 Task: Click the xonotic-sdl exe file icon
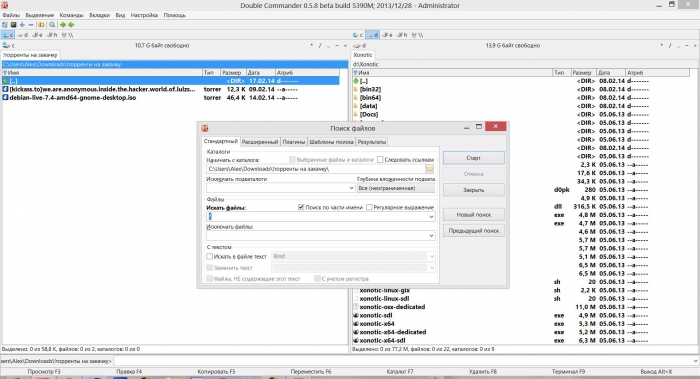pyautogui.click(x=356, y=316)
